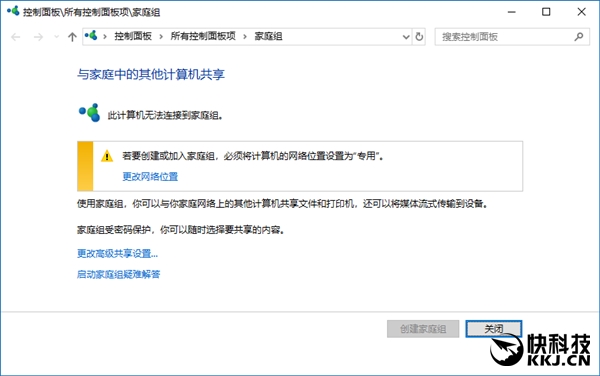Open 所有控制面板项 breadcrumb
Image resolution: width=600 pixels, height=376 pixels.
(203, 36)
